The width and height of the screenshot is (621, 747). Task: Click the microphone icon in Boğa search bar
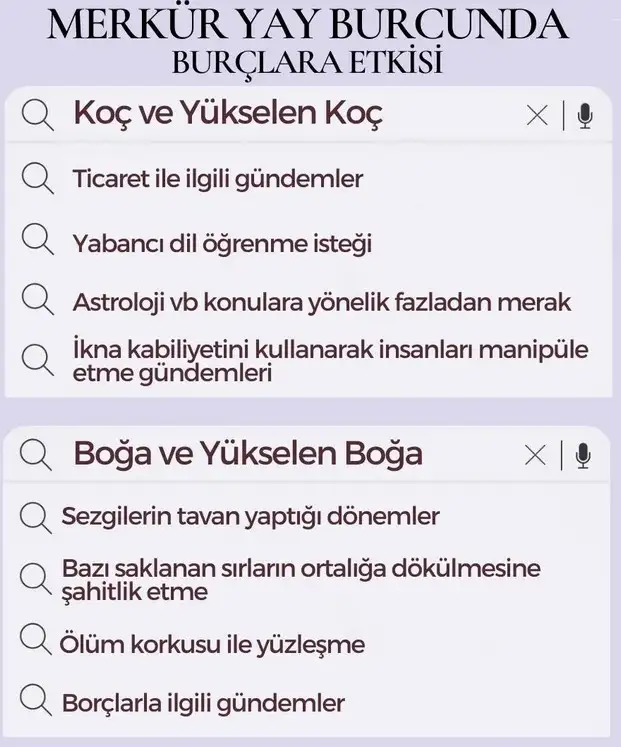tap(583, 455)
